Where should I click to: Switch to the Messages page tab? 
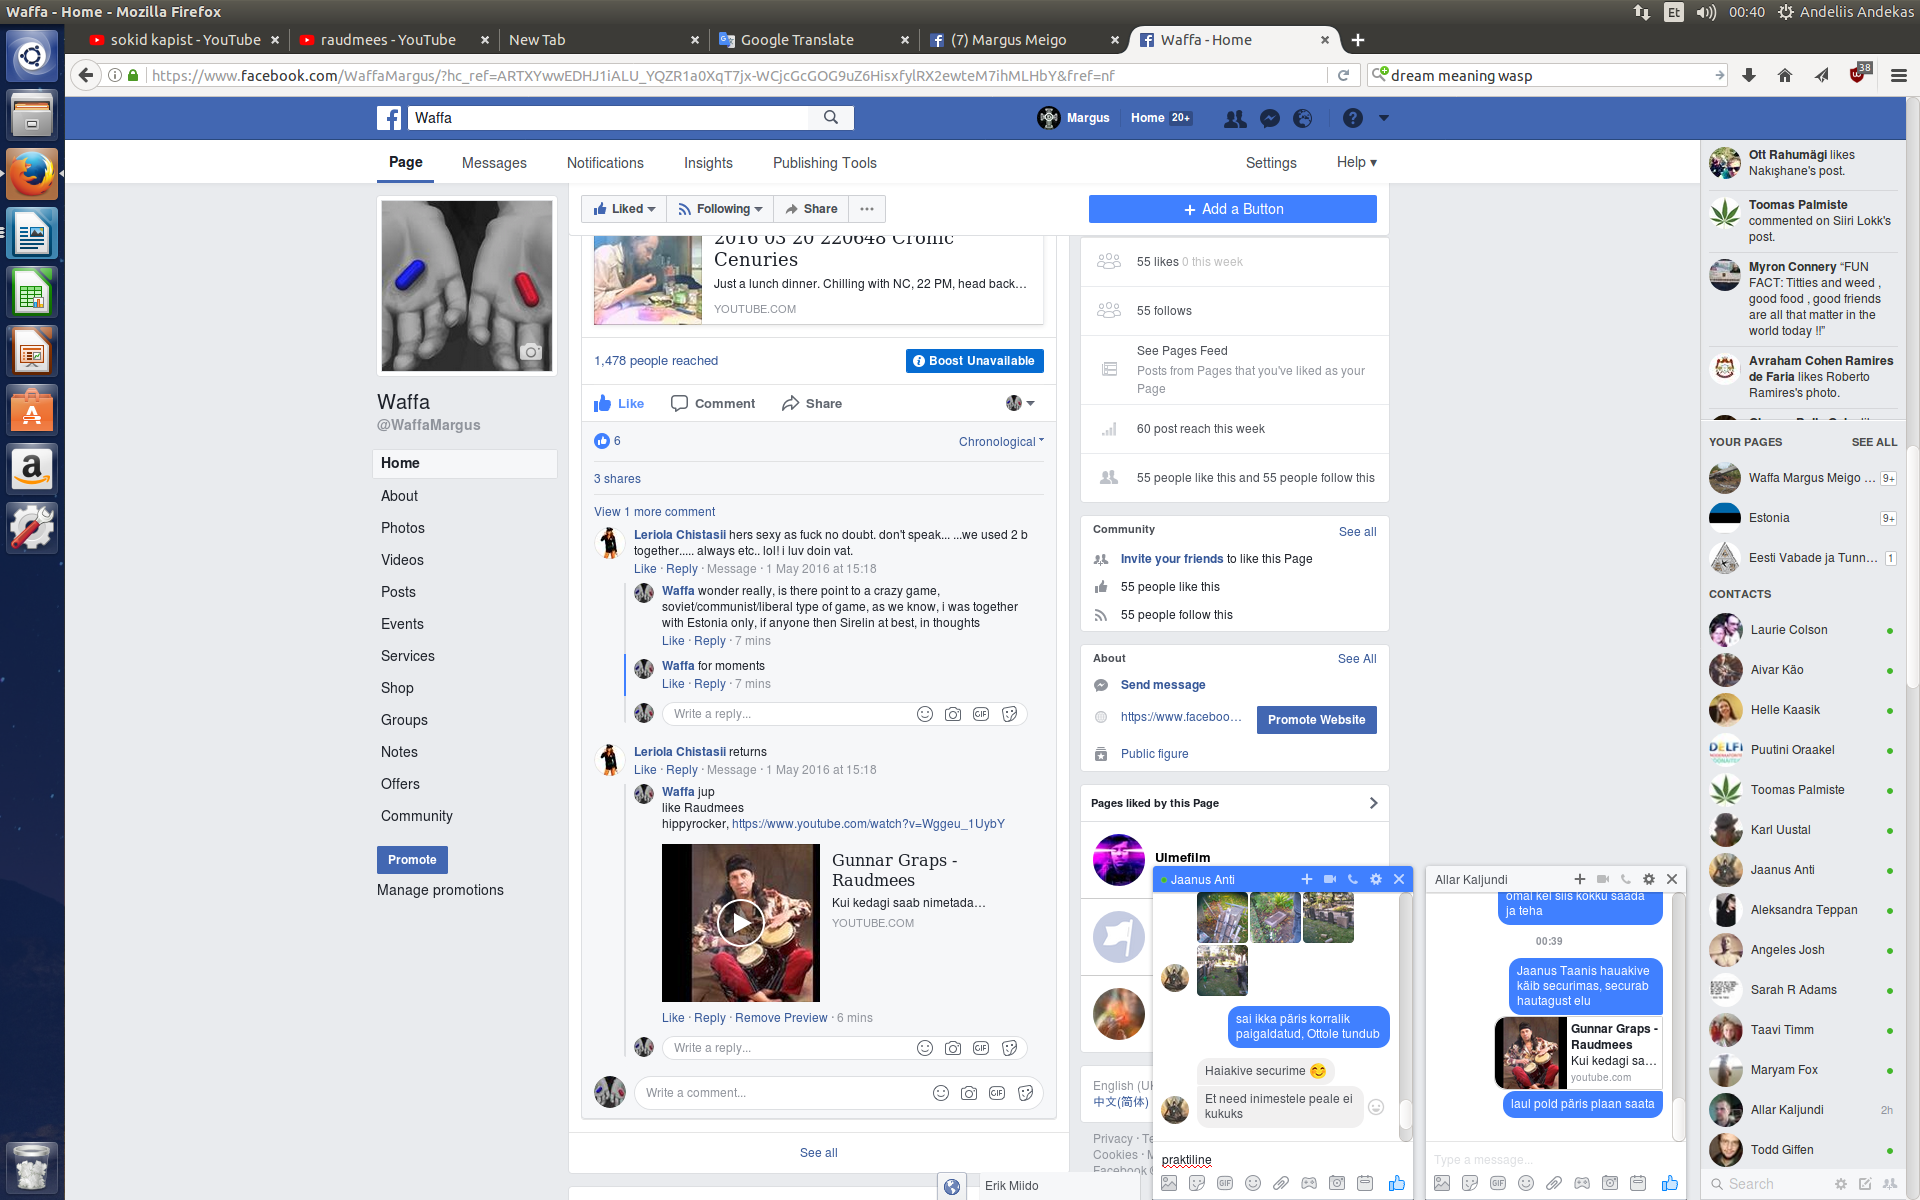[x=494, y=163]
